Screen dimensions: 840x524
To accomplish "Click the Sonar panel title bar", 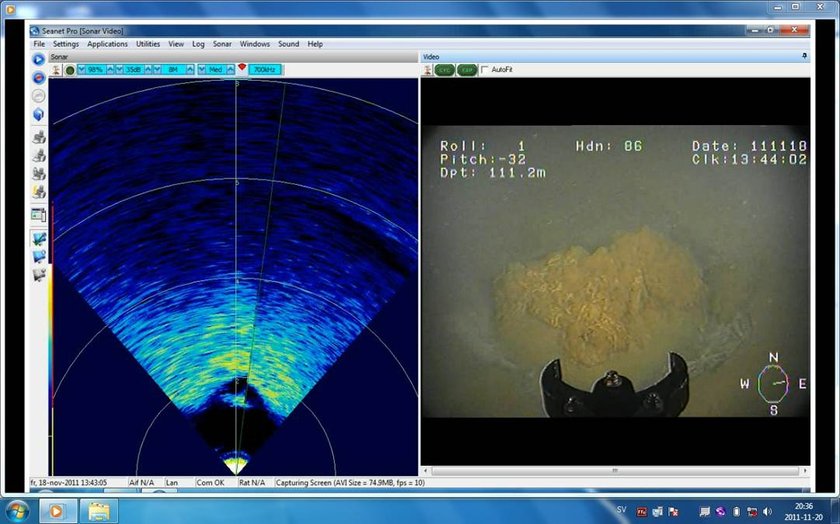I will [233, 57].
